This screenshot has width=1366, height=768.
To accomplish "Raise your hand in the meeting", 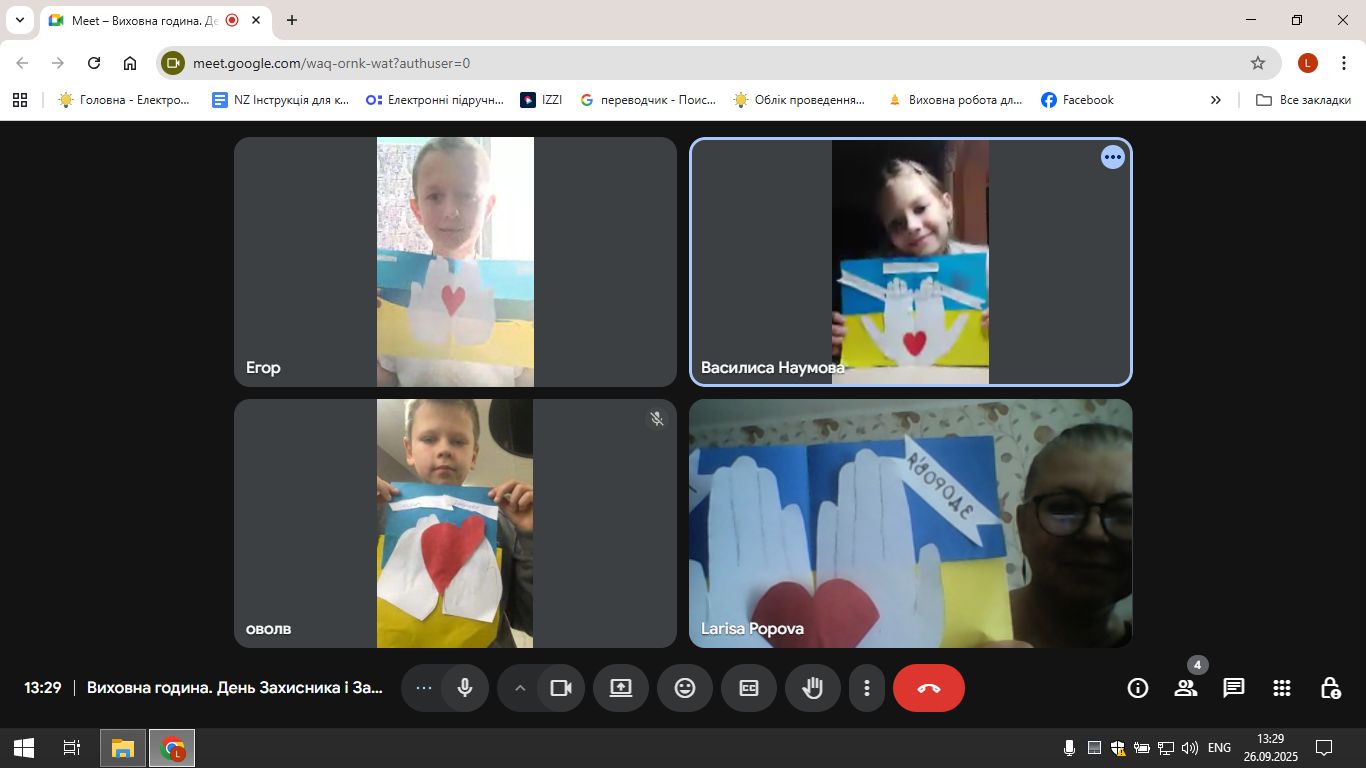I will click(813, 688).
